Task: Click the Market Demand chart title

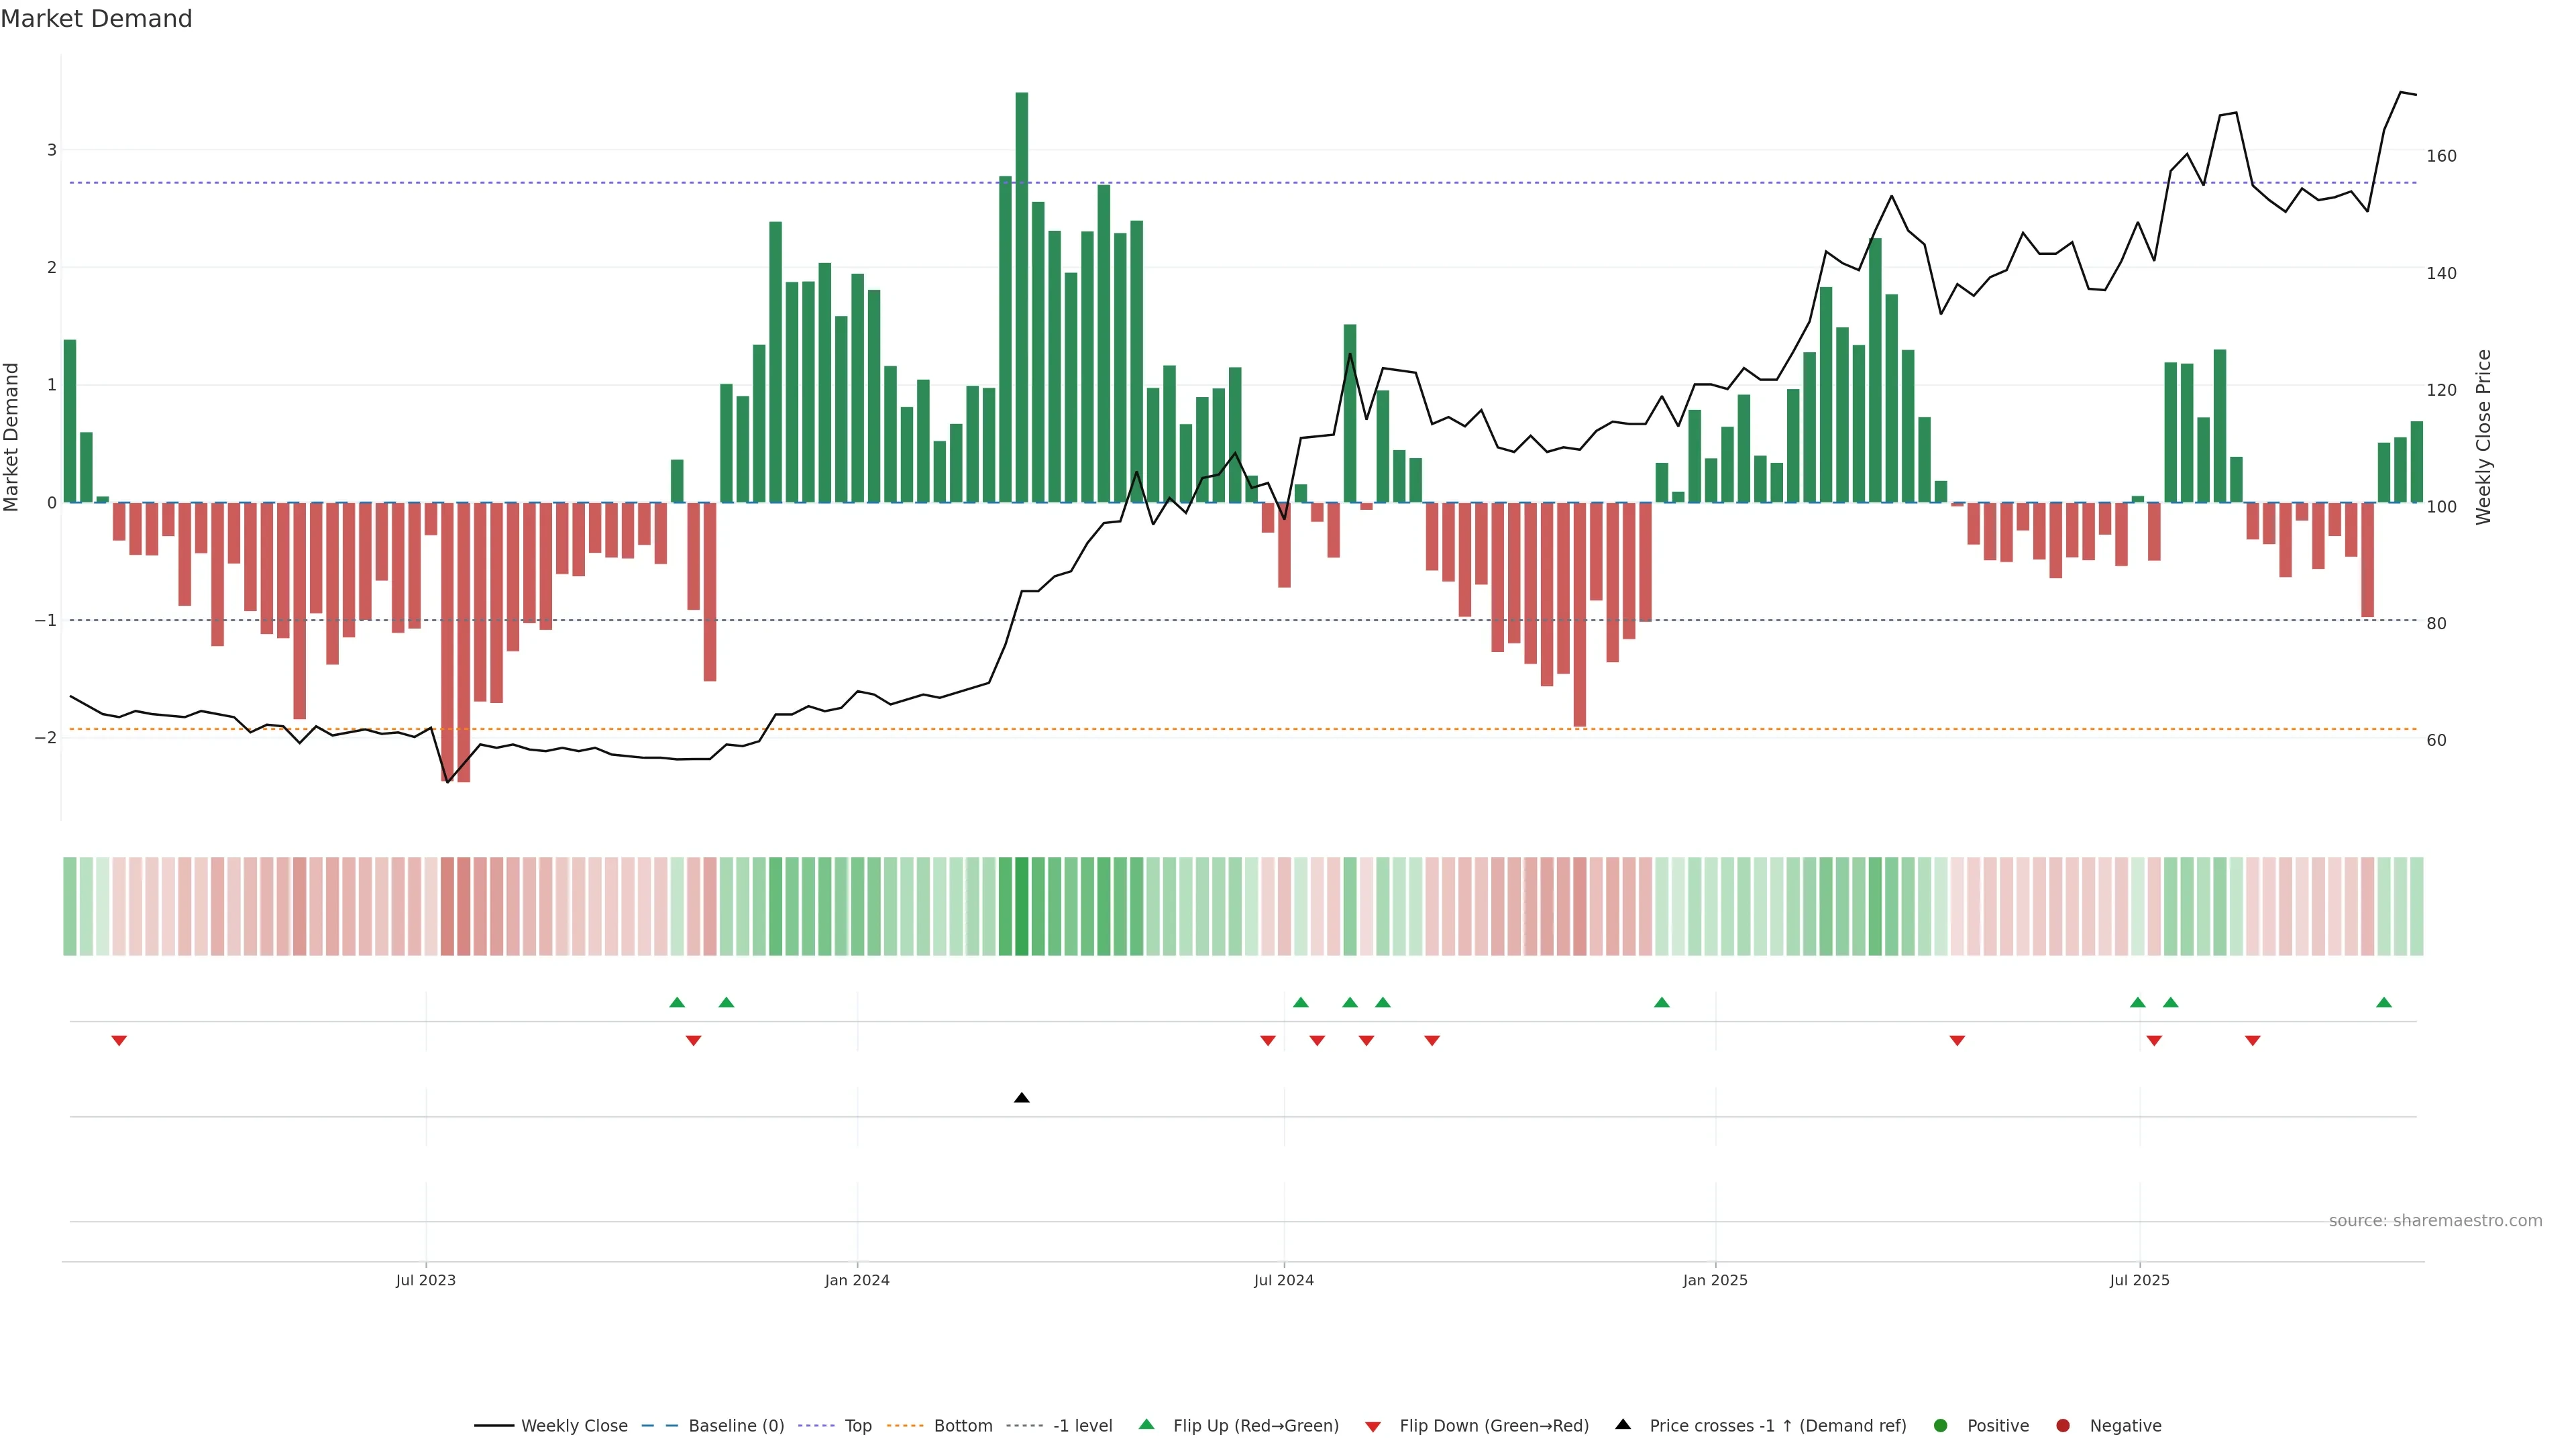Action: 96,19
